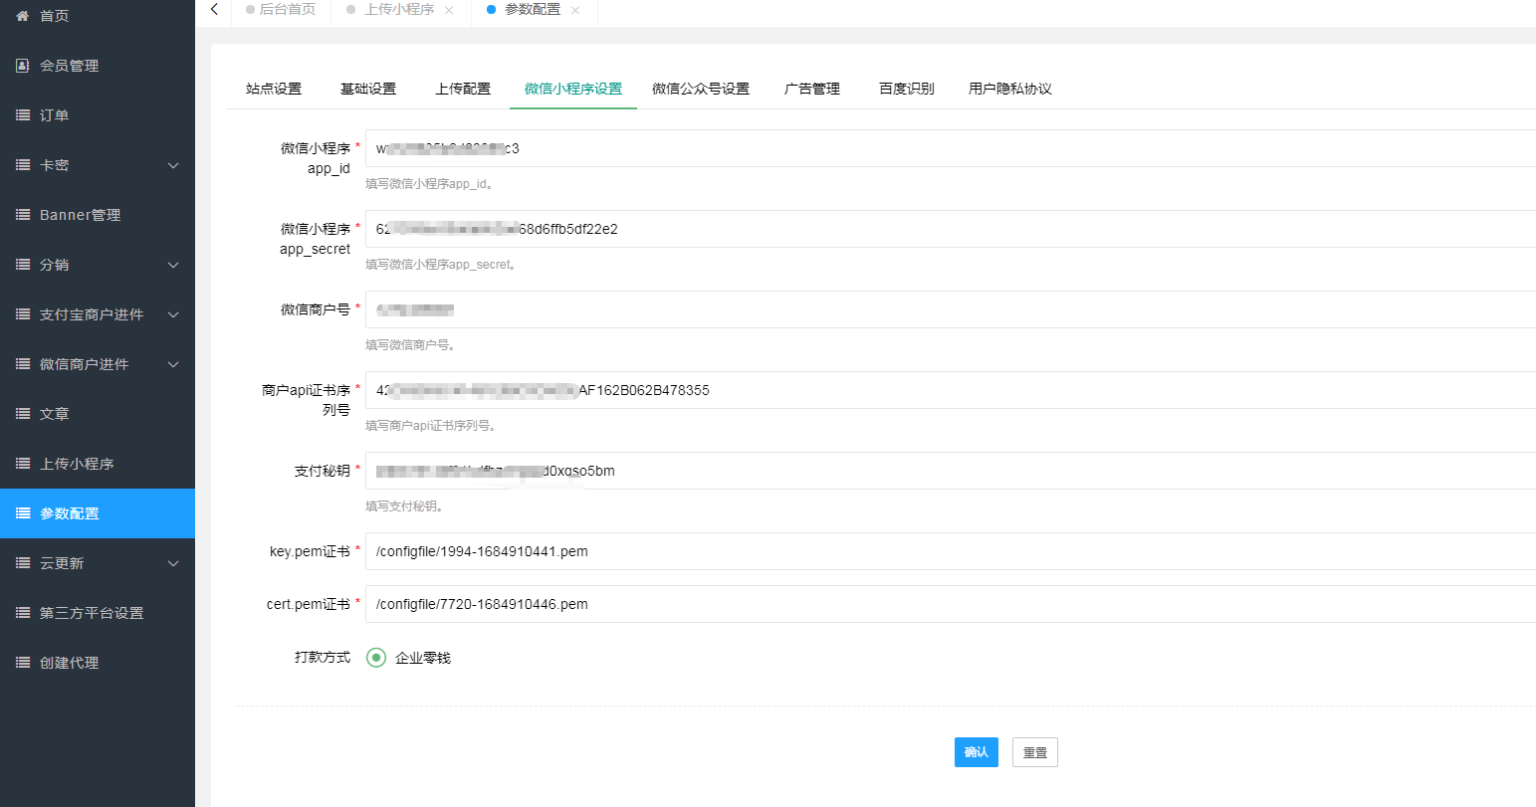Expand the 分销 distribution menu
The width and height of the screenshot is (1536, 807).
click(x=172, y=264)
